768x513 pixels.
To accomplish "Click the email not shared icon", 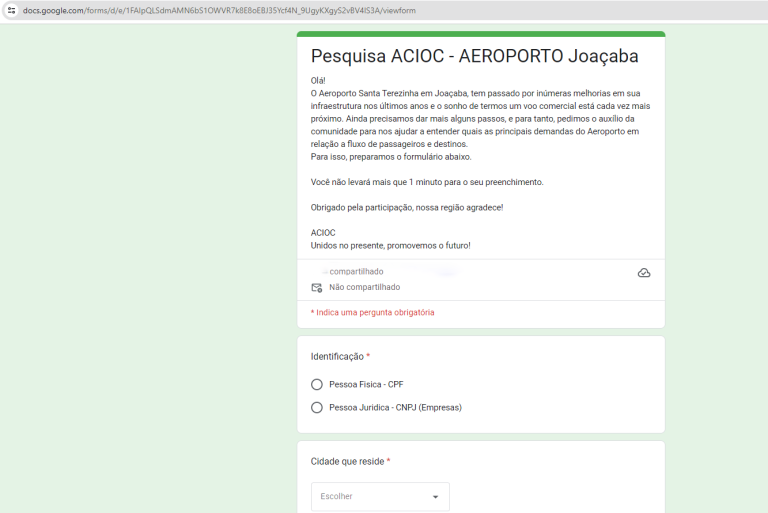I will 317,288.
